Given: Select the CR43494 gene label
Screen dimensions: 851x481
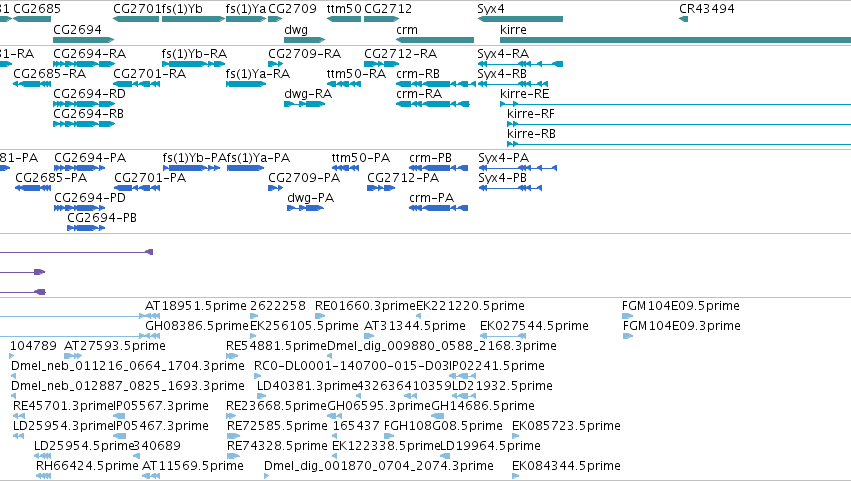Looking at the screenshot, I should [x=707, y=9].
